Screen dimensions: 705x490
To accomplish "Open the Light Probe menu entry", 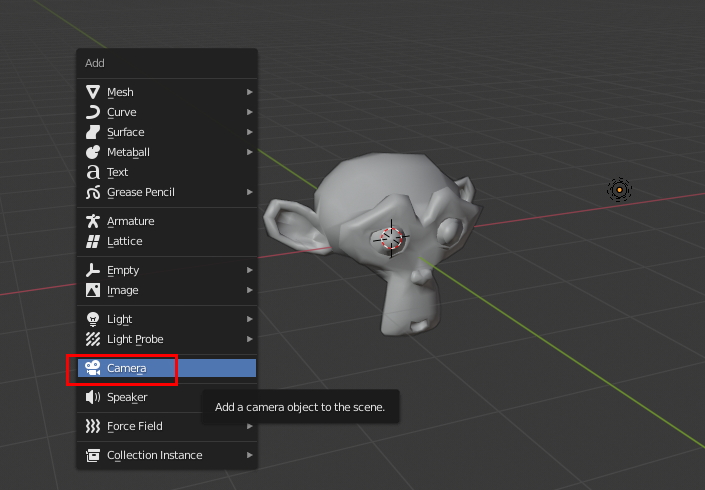I will tap(167, 339).
